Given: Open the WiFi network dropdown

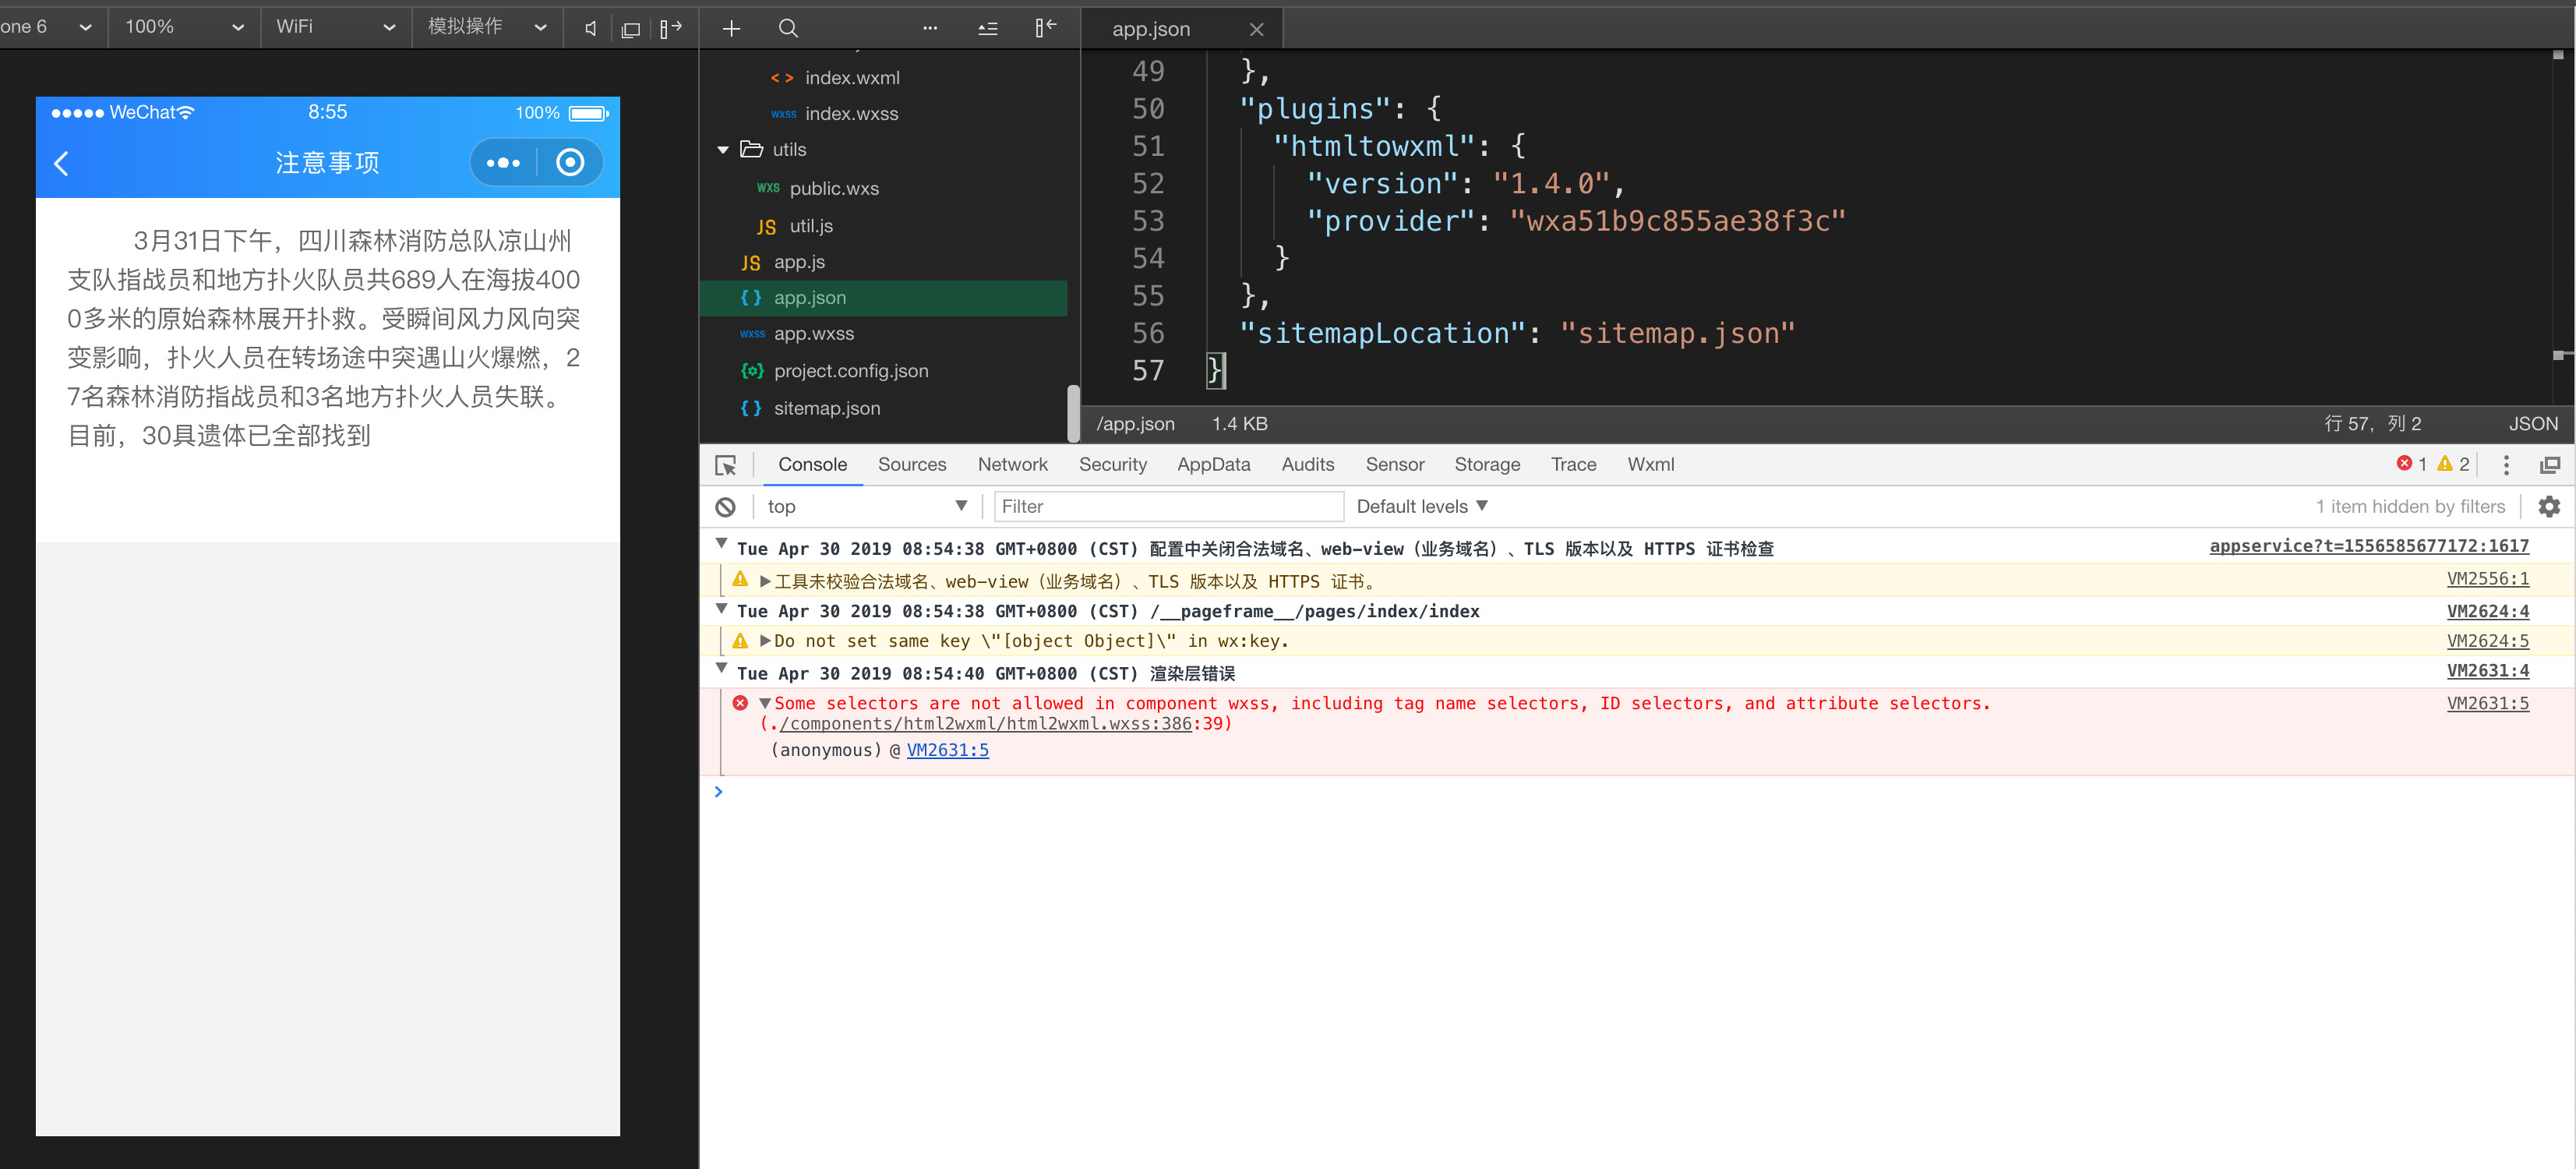Looking at the screenshot, I should click(335, 27).
